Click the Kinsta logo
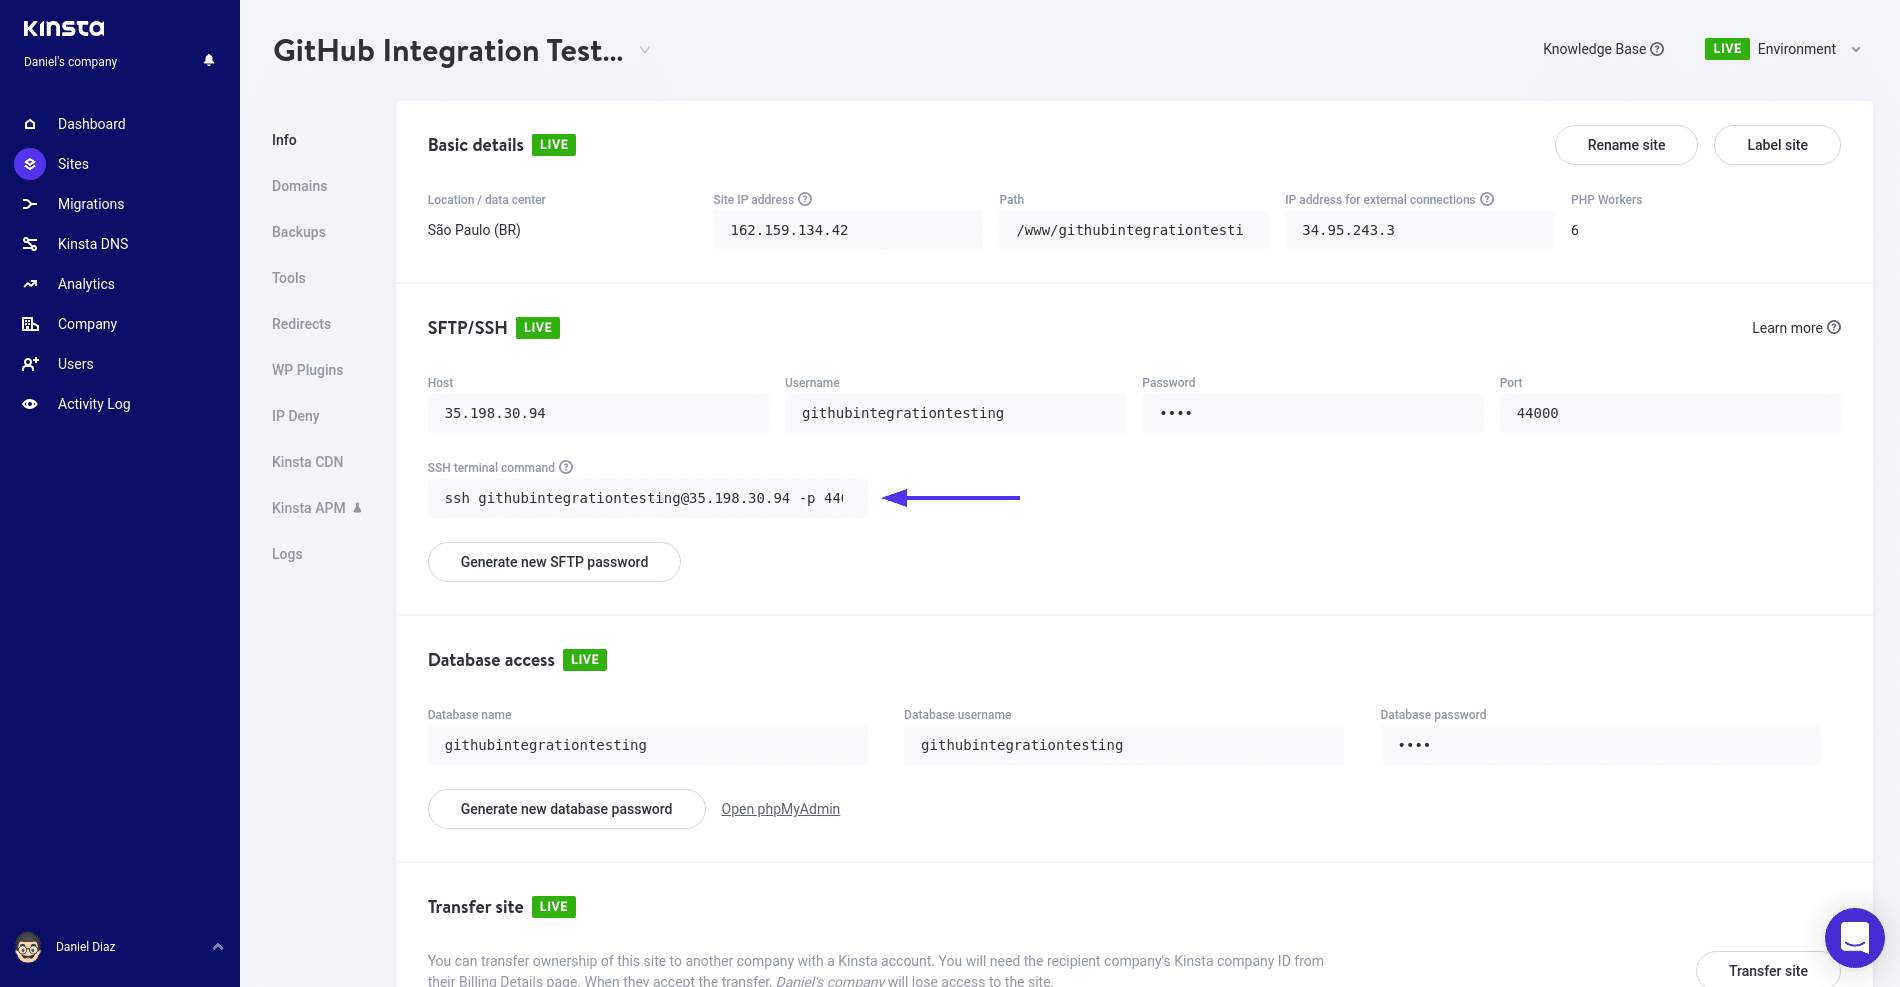The height and width of the screenshot is (987, 1900). coord(64,28)
